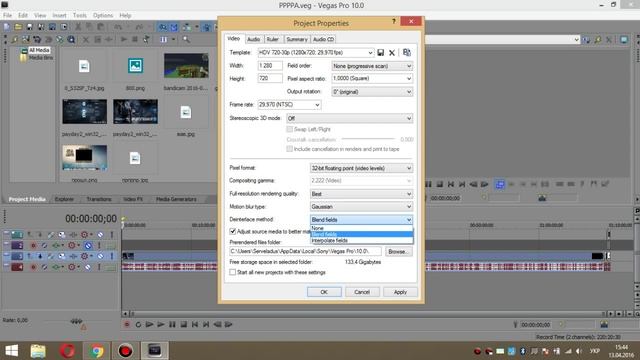Image resolution: width=640 pixels, height=360 pixels.
Task: Click the Save project toolbar icon
Action: [x=29, y=27]
